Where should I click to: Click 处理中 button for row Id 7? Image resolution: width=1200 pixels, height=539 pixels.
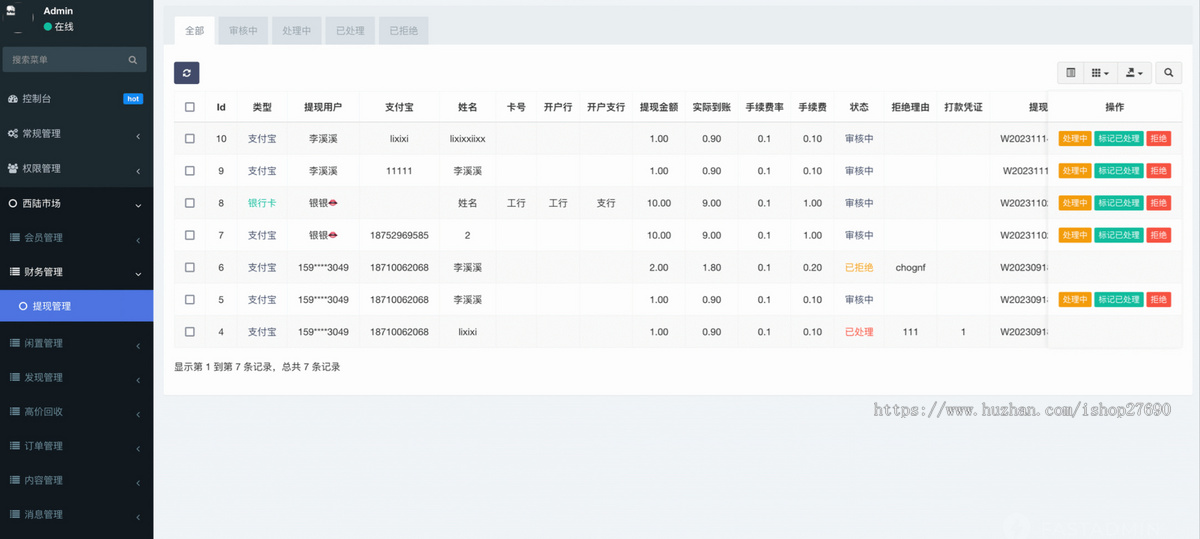(x=1075, y=235)
